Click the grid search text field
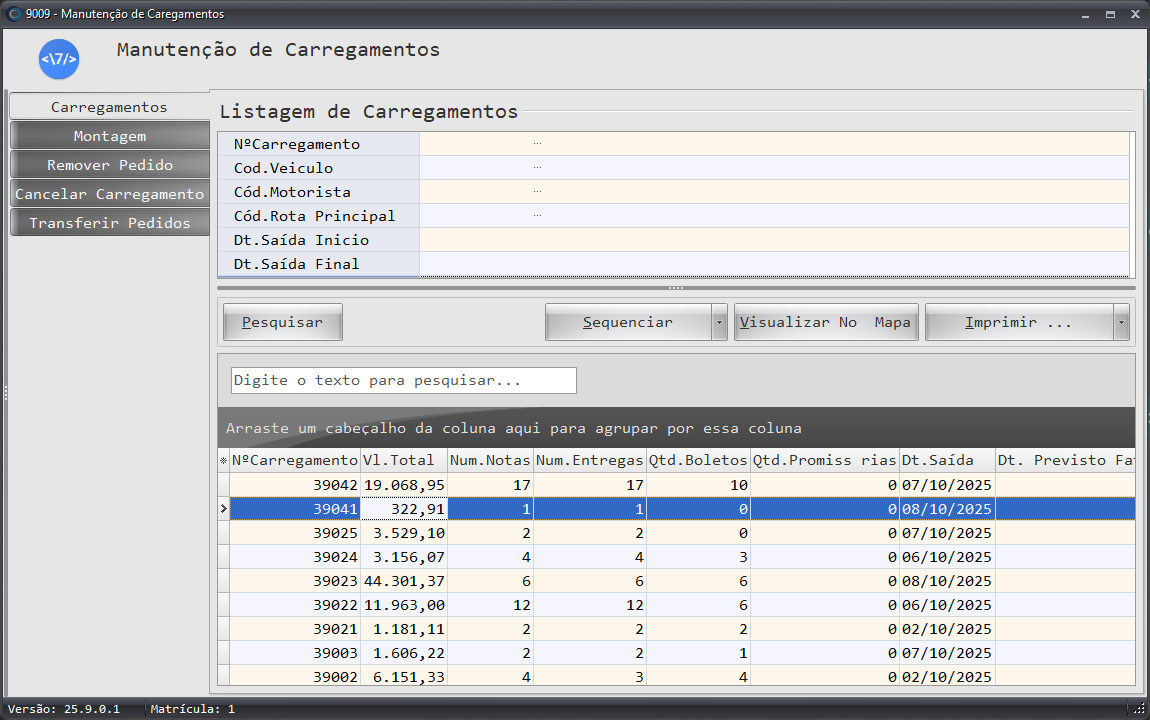The height and width of the screenshot is (720, 1150). [404, 381]
